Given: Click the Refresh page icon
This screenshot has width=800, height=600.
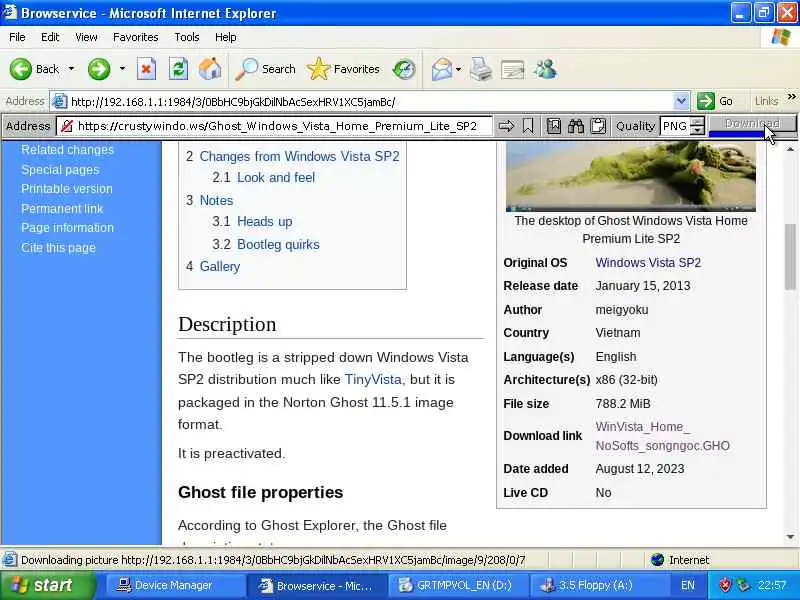Looking at the screenshot, I should click(x=178, y=69).
